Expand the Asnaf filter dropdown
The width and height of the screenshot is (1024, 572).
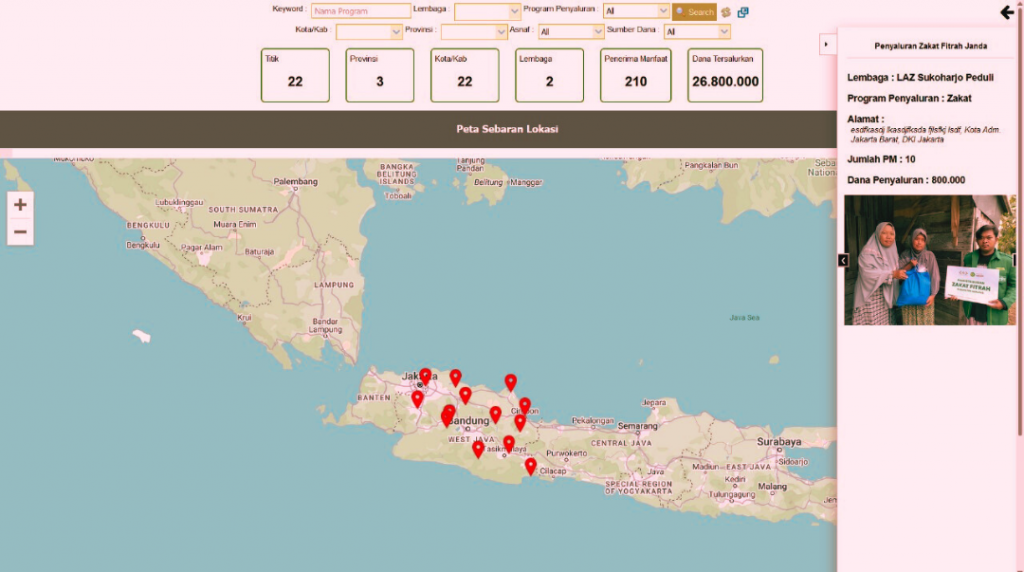point(570,32)
